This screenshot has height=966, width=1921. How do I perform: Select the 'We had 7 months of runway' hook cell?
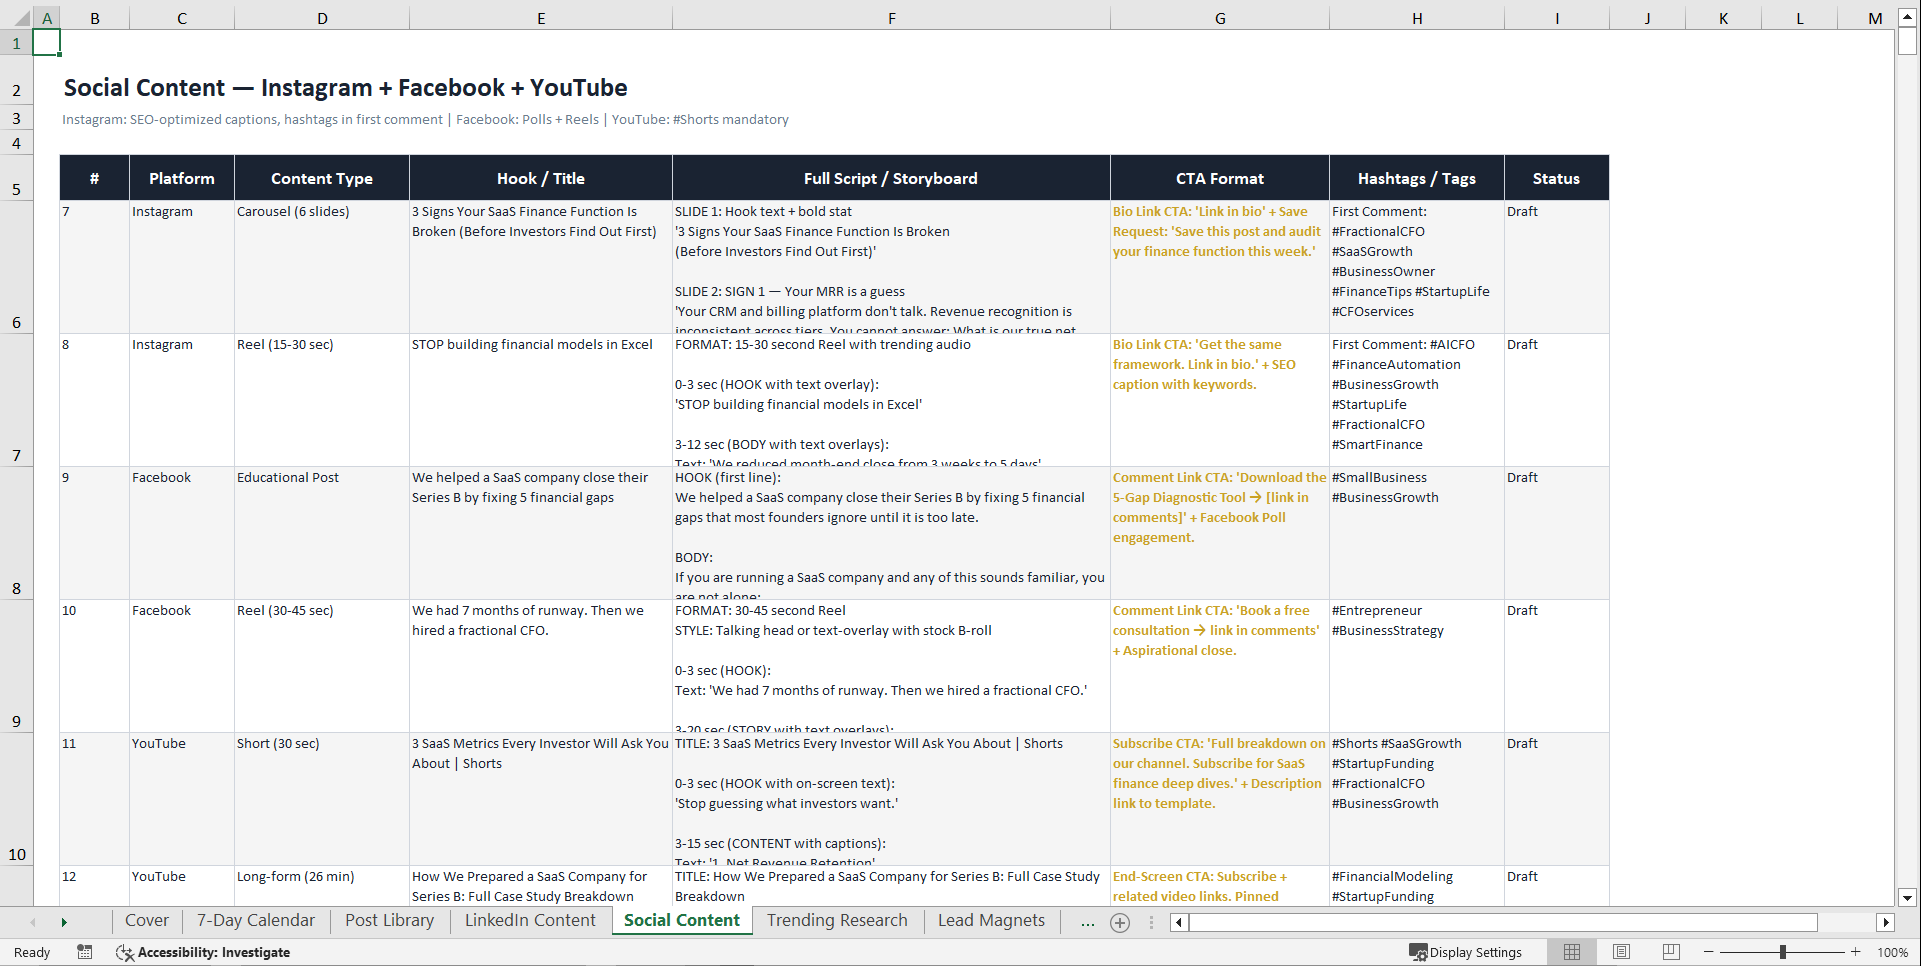[x=541, y=666]
